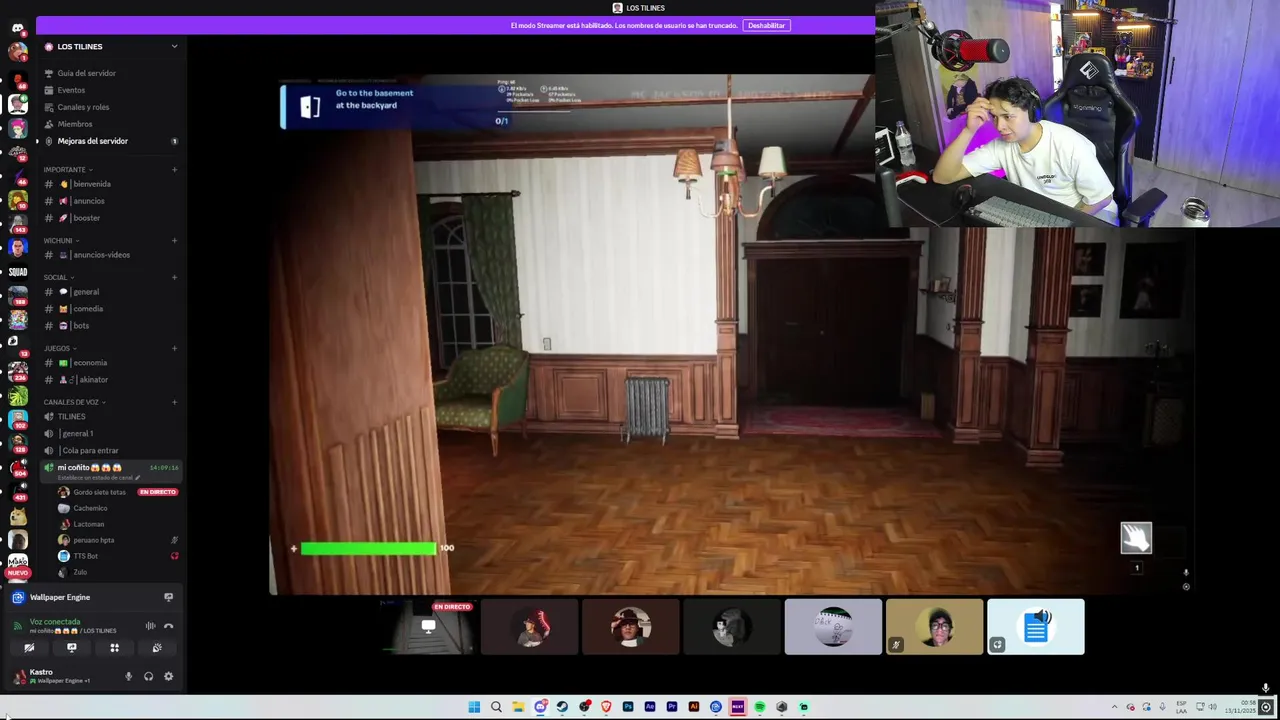
Task: Open Discord direct messages home icon
Action: tap(17, 28)
